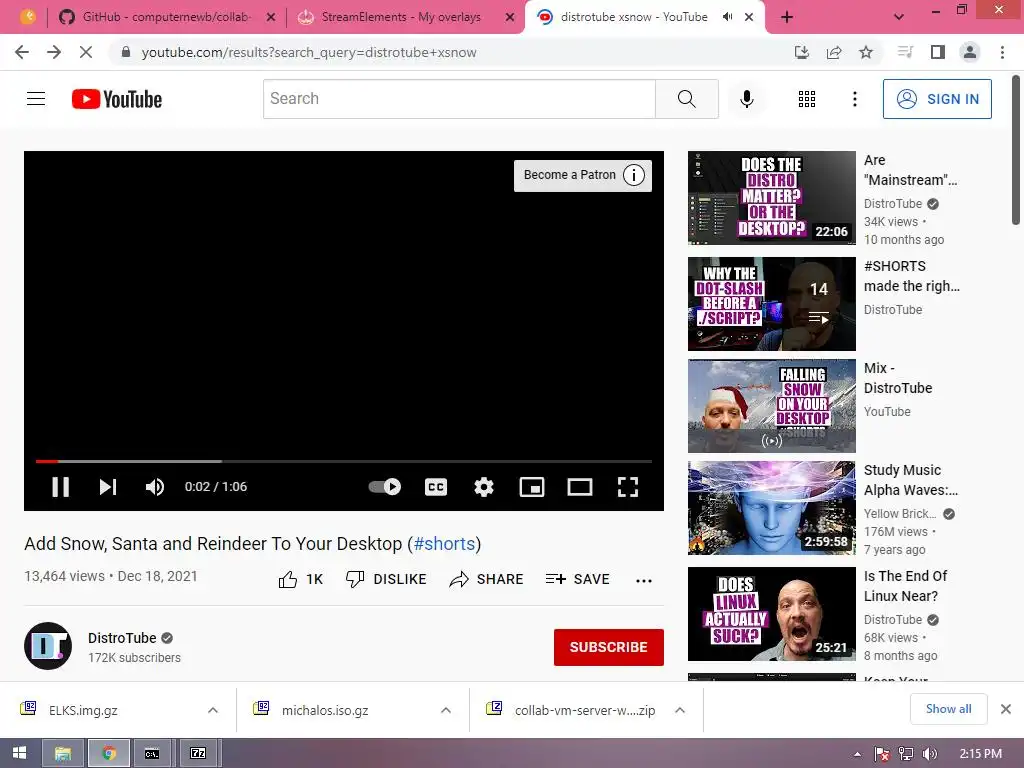
Task: Go forward in browser history
Action: (54, 52)
